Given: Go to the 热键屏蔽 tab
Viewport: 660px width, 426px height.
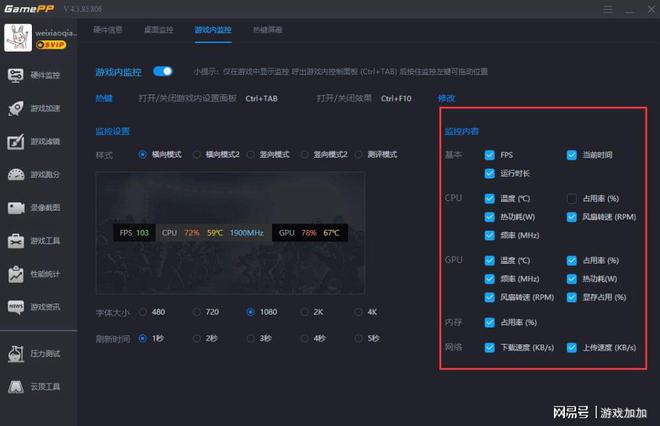Looking at the screenshot, I should coord(267,30).
